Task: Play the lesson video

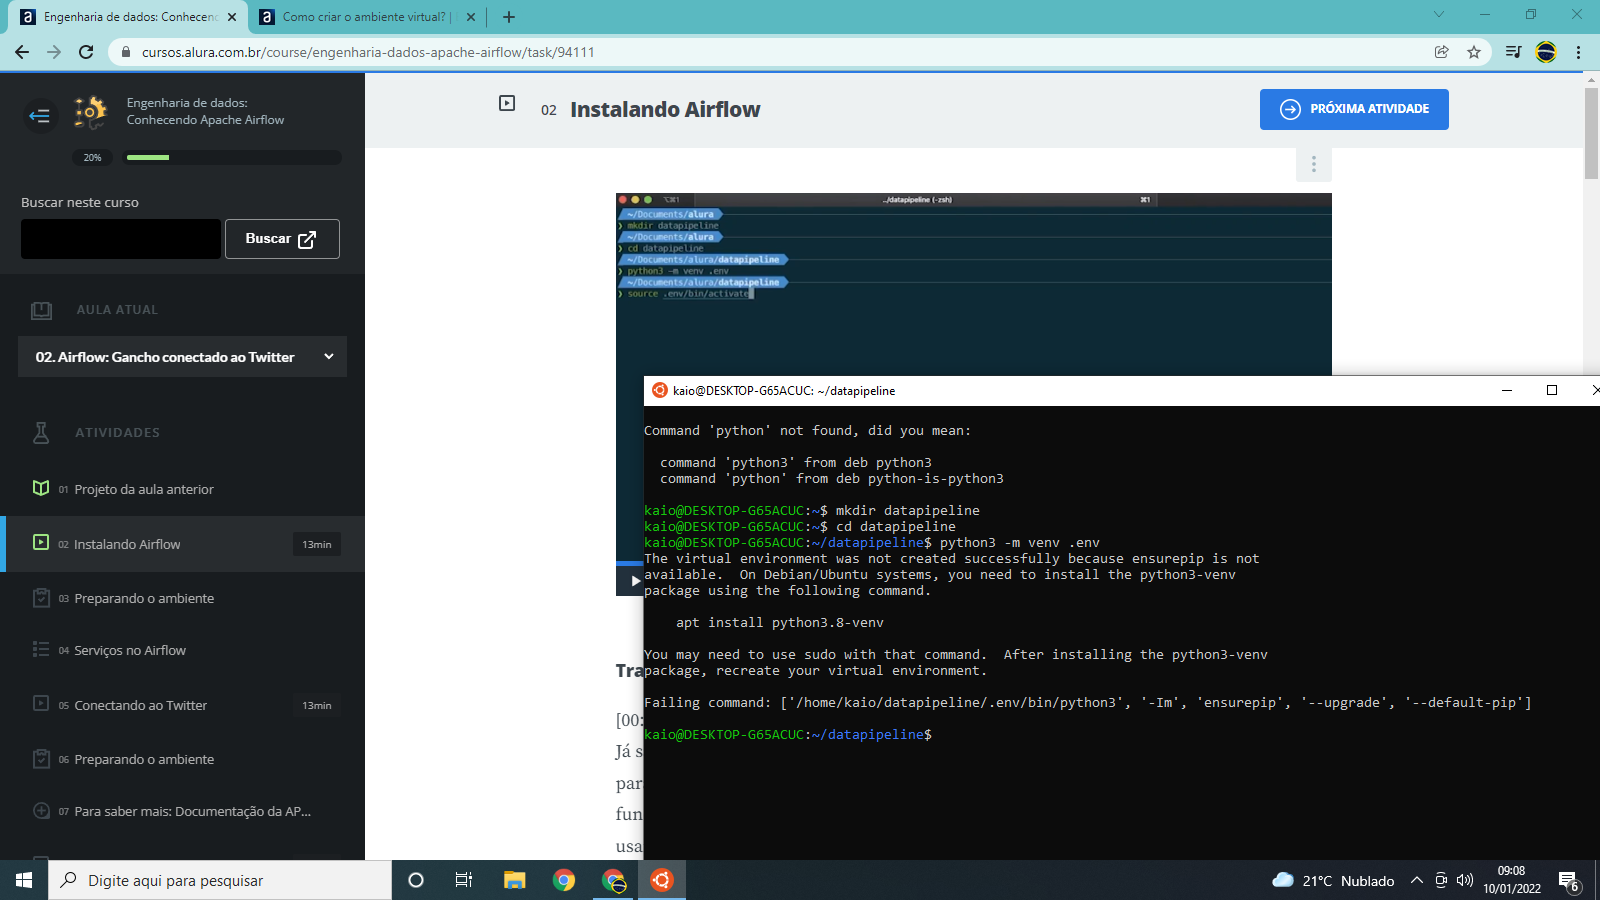Action: [x=634, y=581]
